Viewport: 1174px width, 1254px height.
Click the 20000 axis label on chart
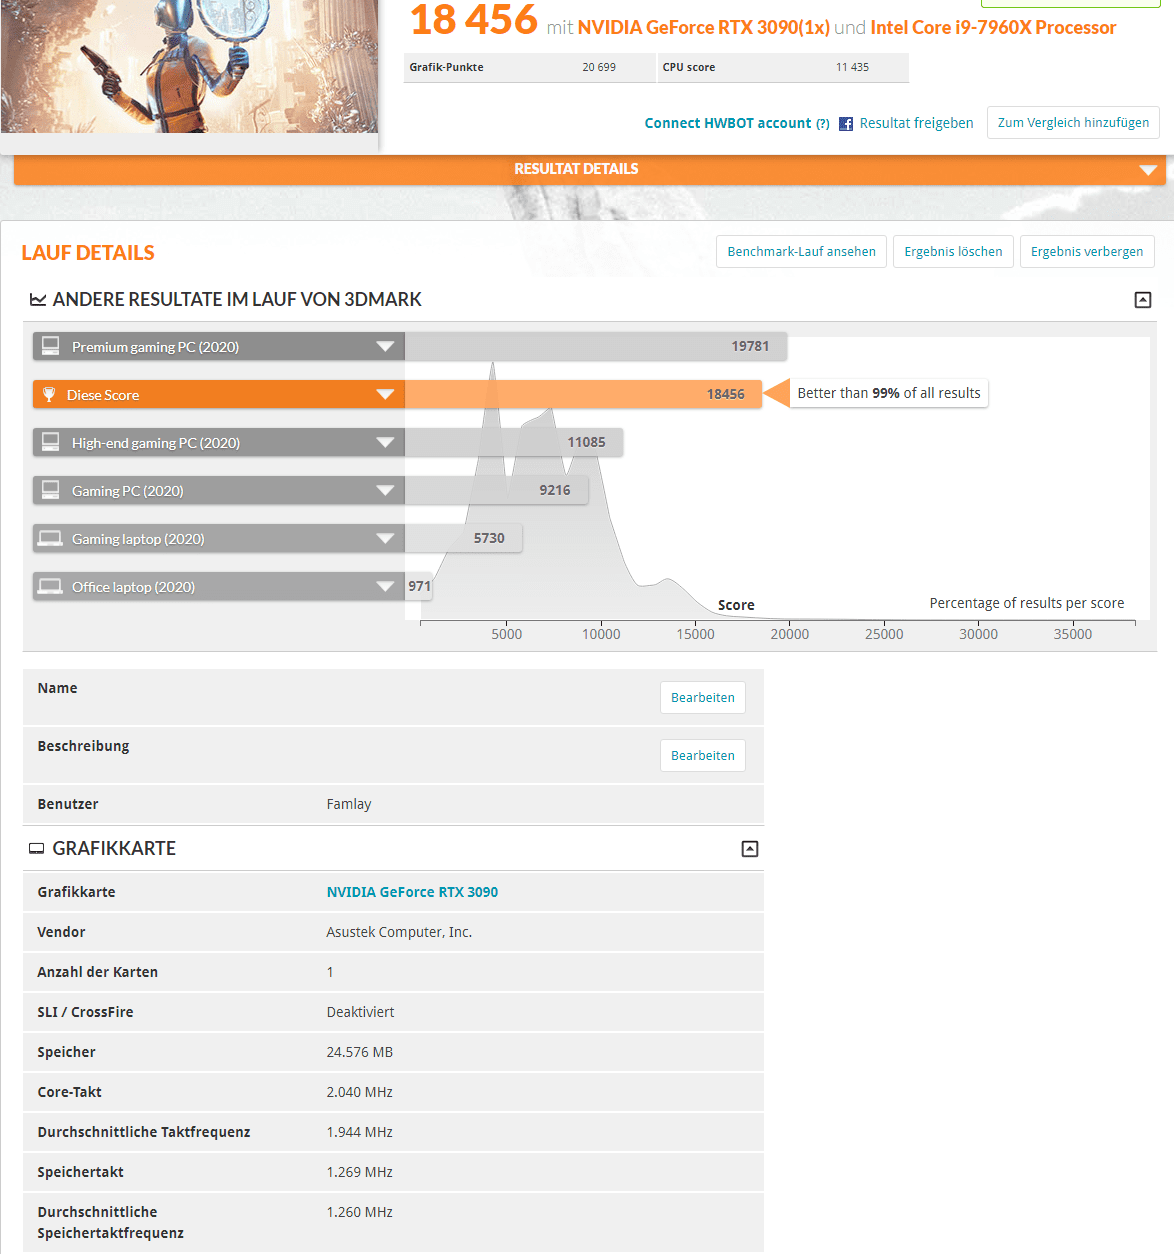click(x=789, y=634)
